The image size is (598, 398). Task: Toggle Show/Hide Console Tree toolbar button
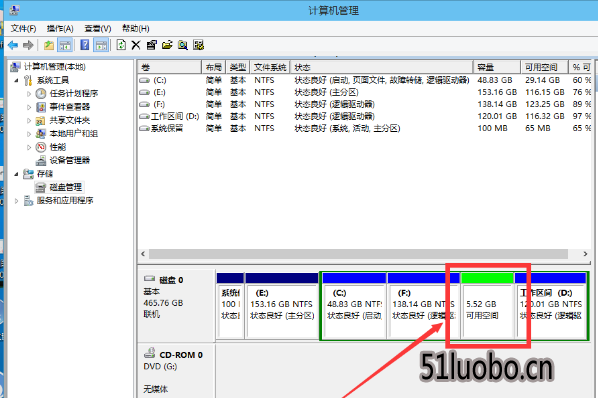(65, 45)
